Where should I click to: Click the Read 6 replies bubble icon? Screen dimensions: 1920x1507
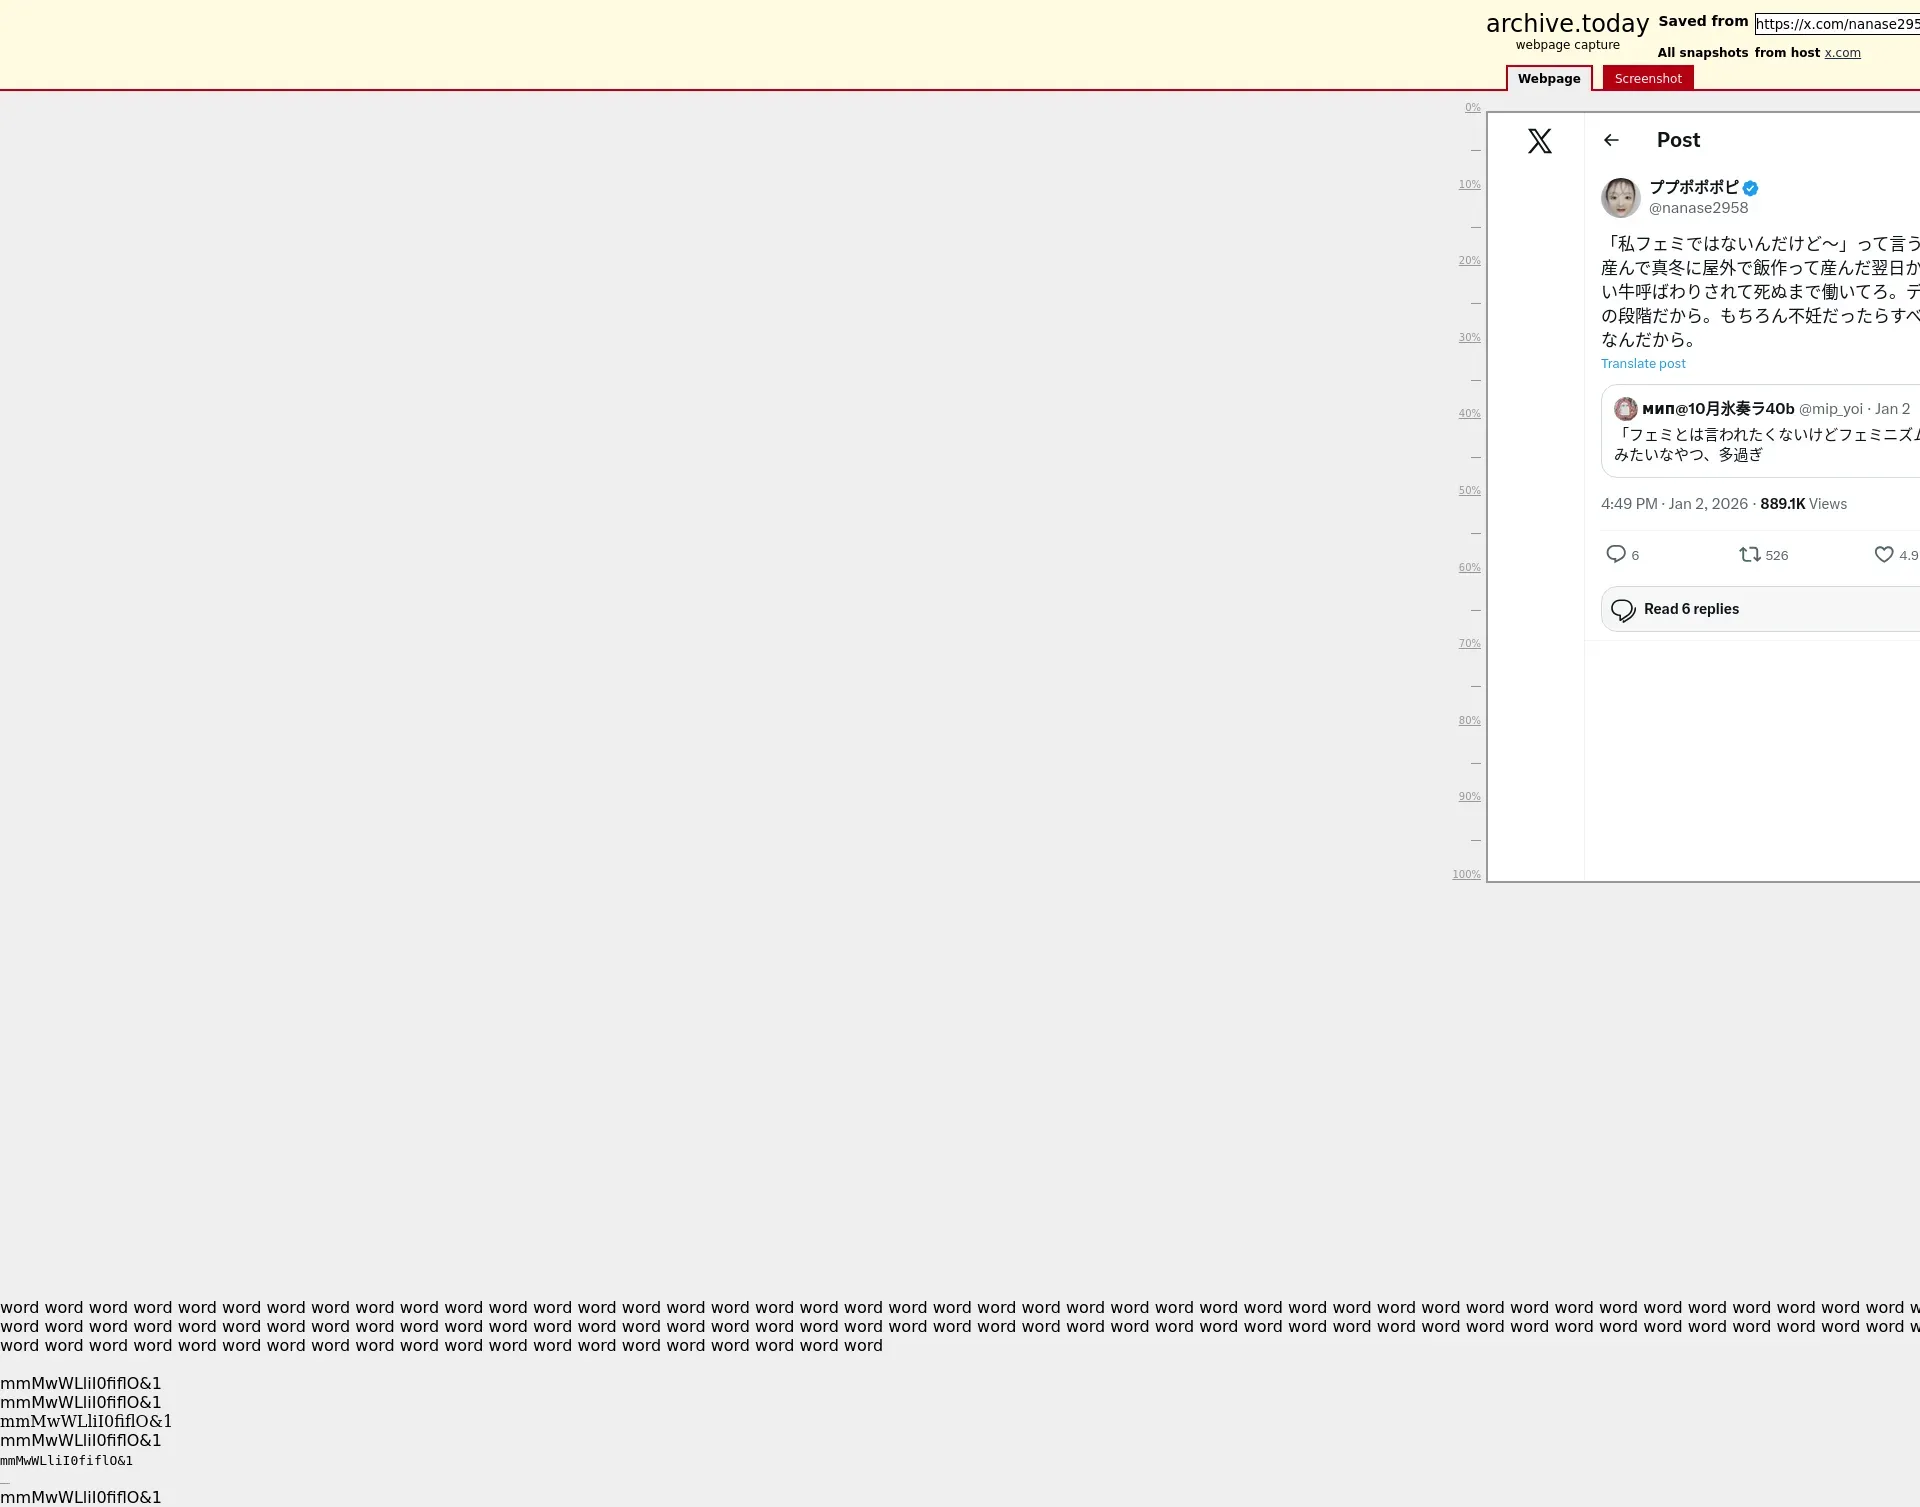point(1623,610)
